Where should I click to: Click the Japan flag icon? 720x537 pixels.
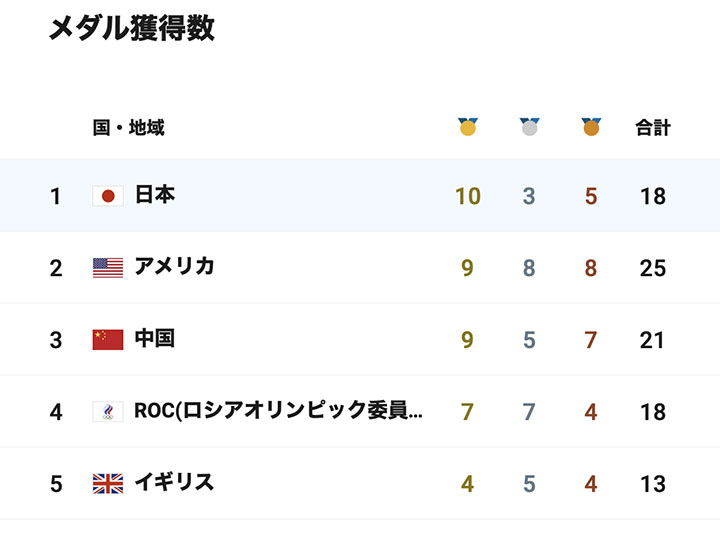click(108, 196)
